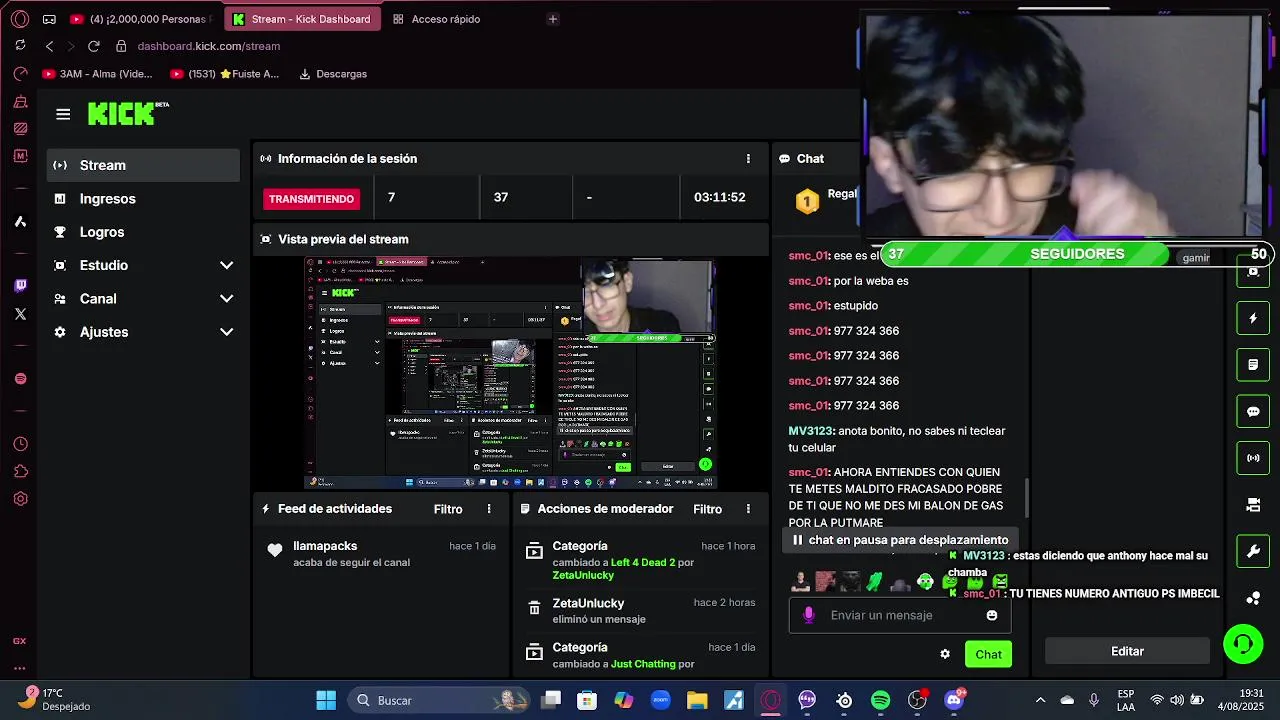Click purple microphone icon in message box
This screenshot has height=720, width=1280.
[809, 615]
